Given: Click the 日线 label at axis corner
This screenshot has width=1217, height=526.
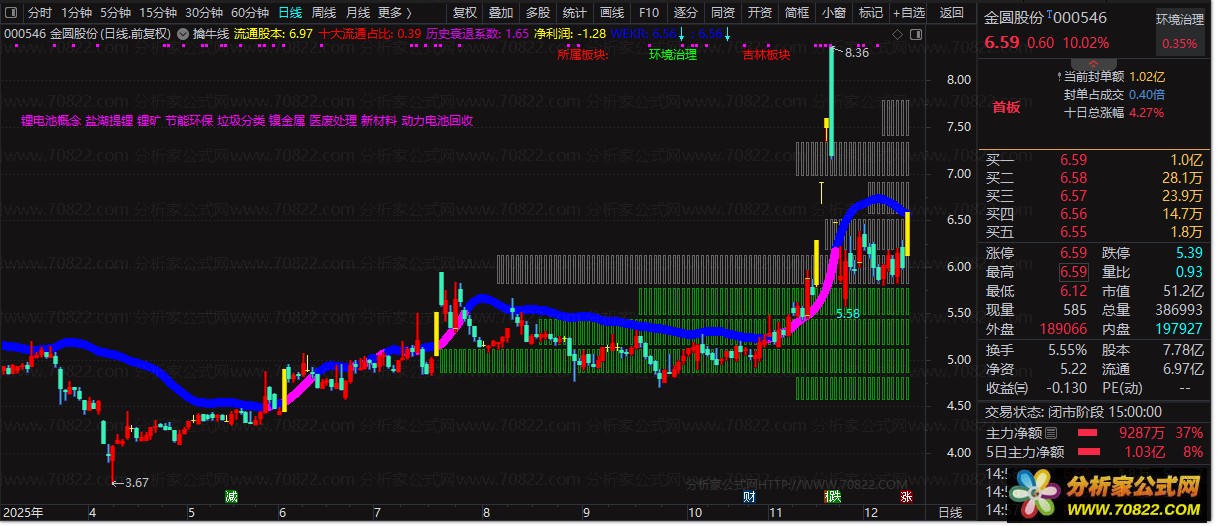Looking at the screenshot, I should tap(950, 512).
